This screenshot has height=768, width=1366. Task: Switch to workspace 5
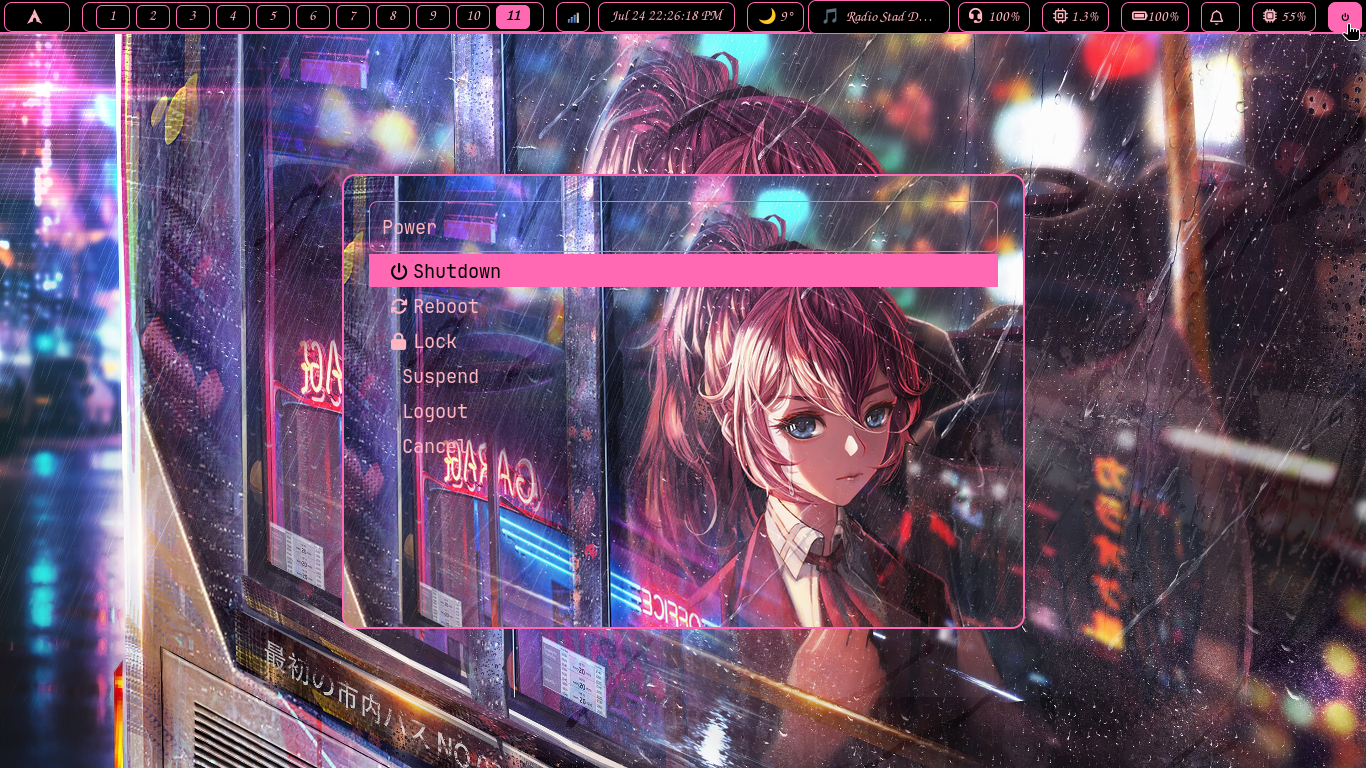[273, 17]
